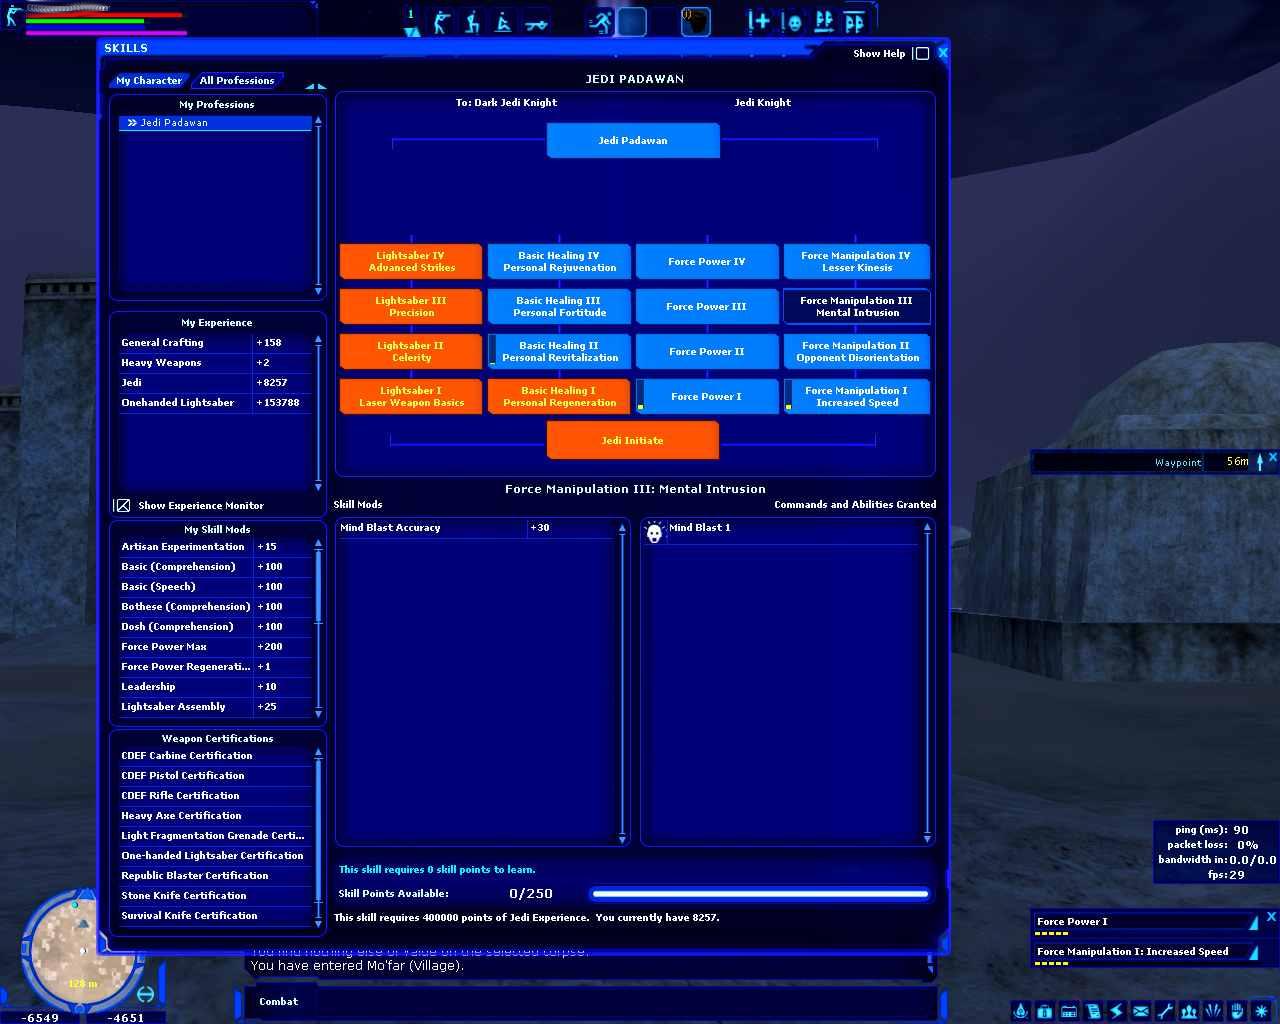
Task: Click the My Experience scroll down arrow
Action: [x=318, y=486]
